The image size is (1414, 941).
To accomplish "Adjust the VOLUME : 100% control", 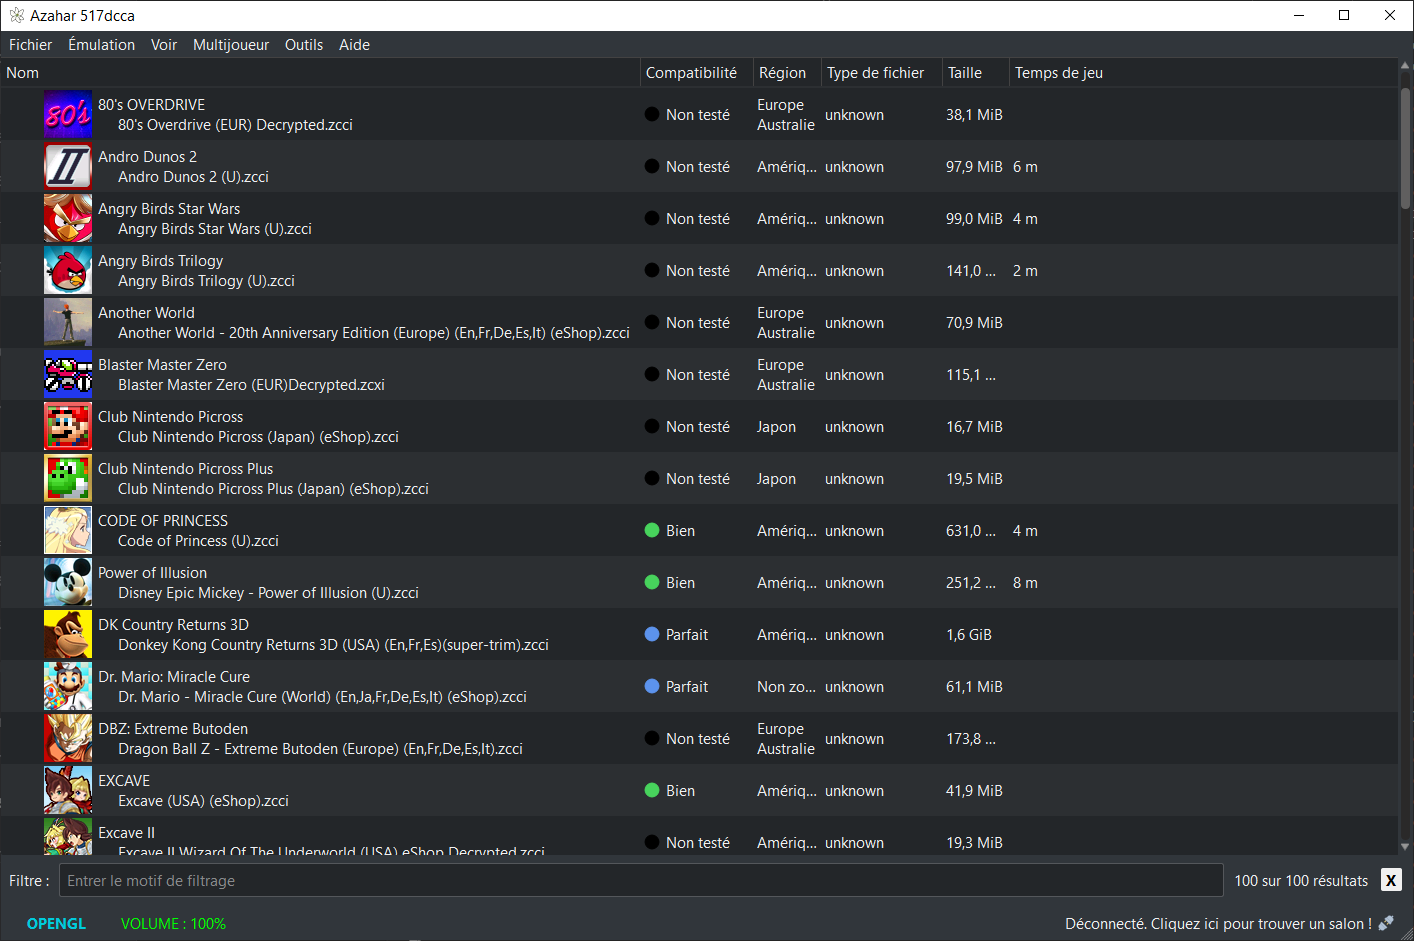I will (173, 924).
